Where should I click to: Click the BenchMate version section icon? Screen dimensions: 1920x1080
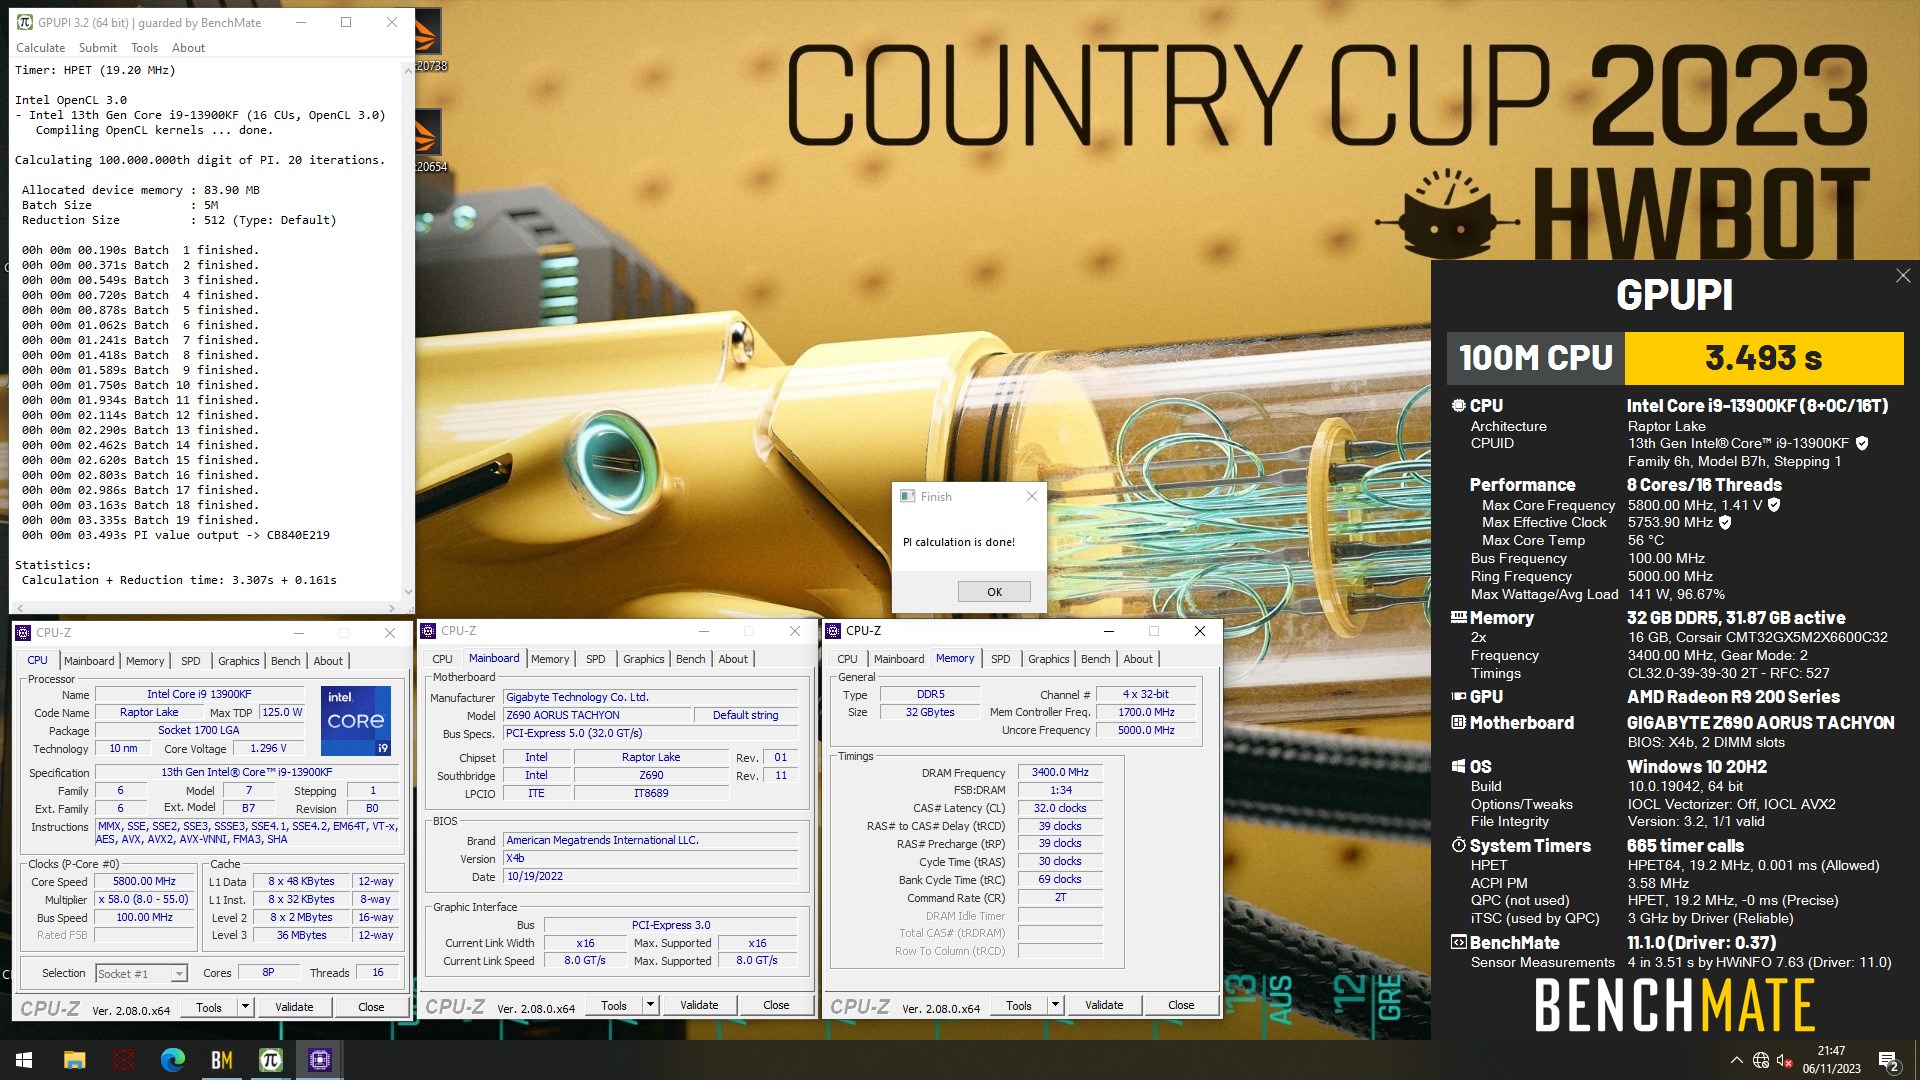tap(1458, 943)
